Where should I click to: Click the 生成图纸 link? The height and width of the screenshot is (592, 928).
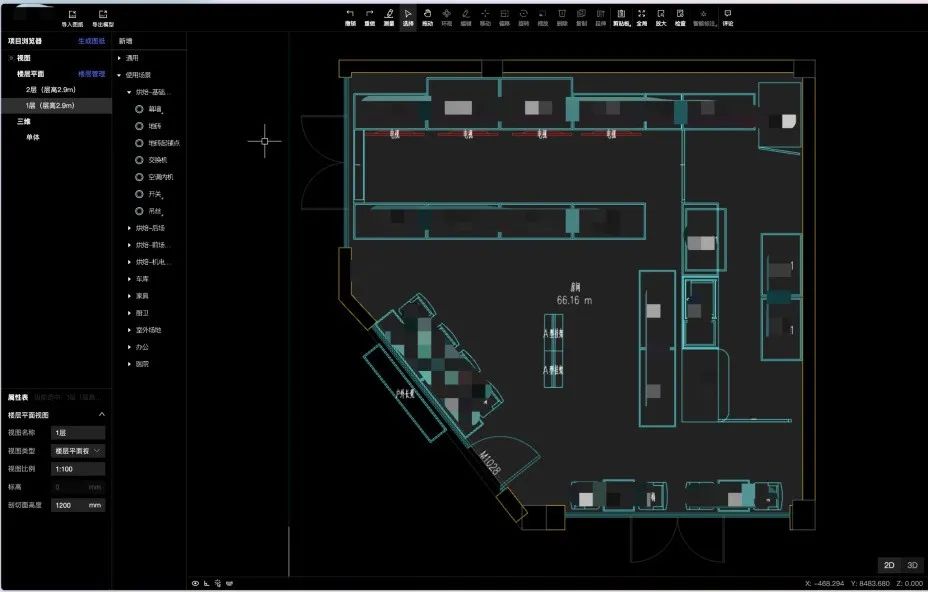[91, 41]
